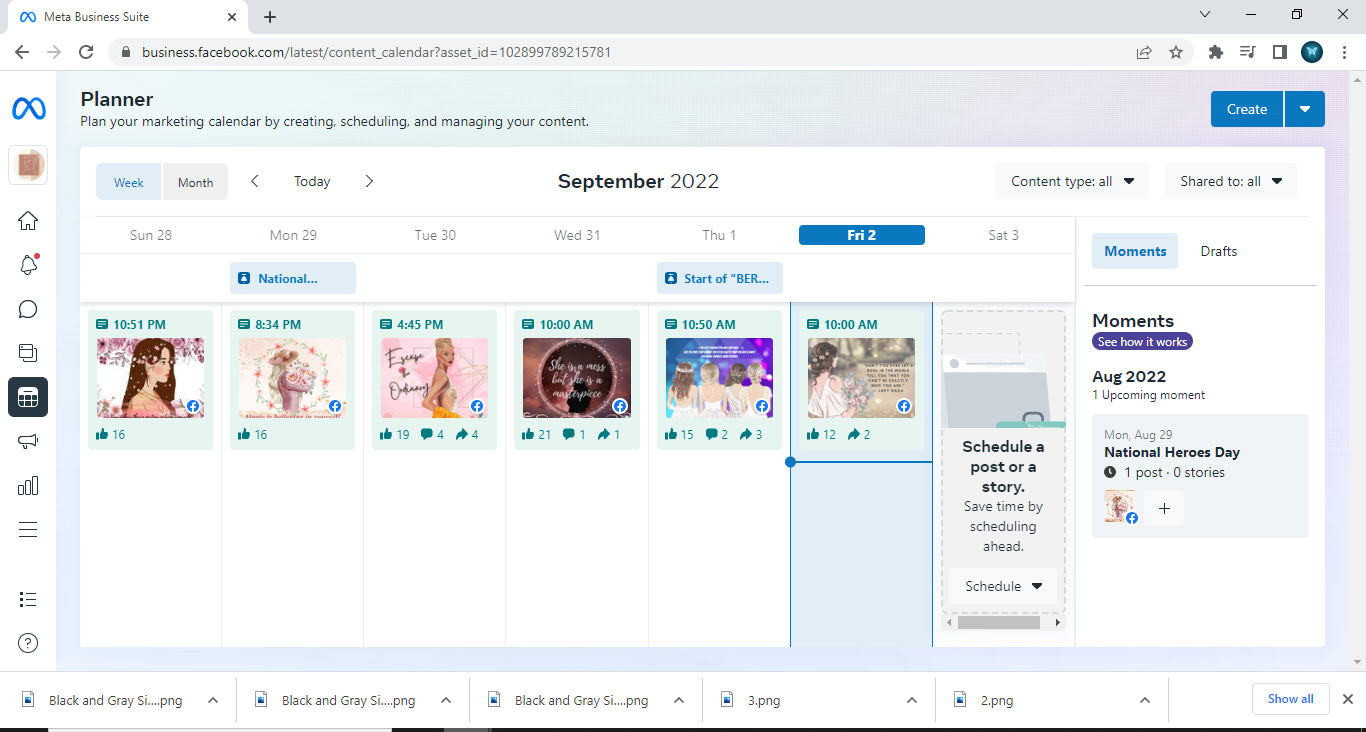1366x732 pixels.
Task: Select the Drafts tab
Action: [1219, 251]
